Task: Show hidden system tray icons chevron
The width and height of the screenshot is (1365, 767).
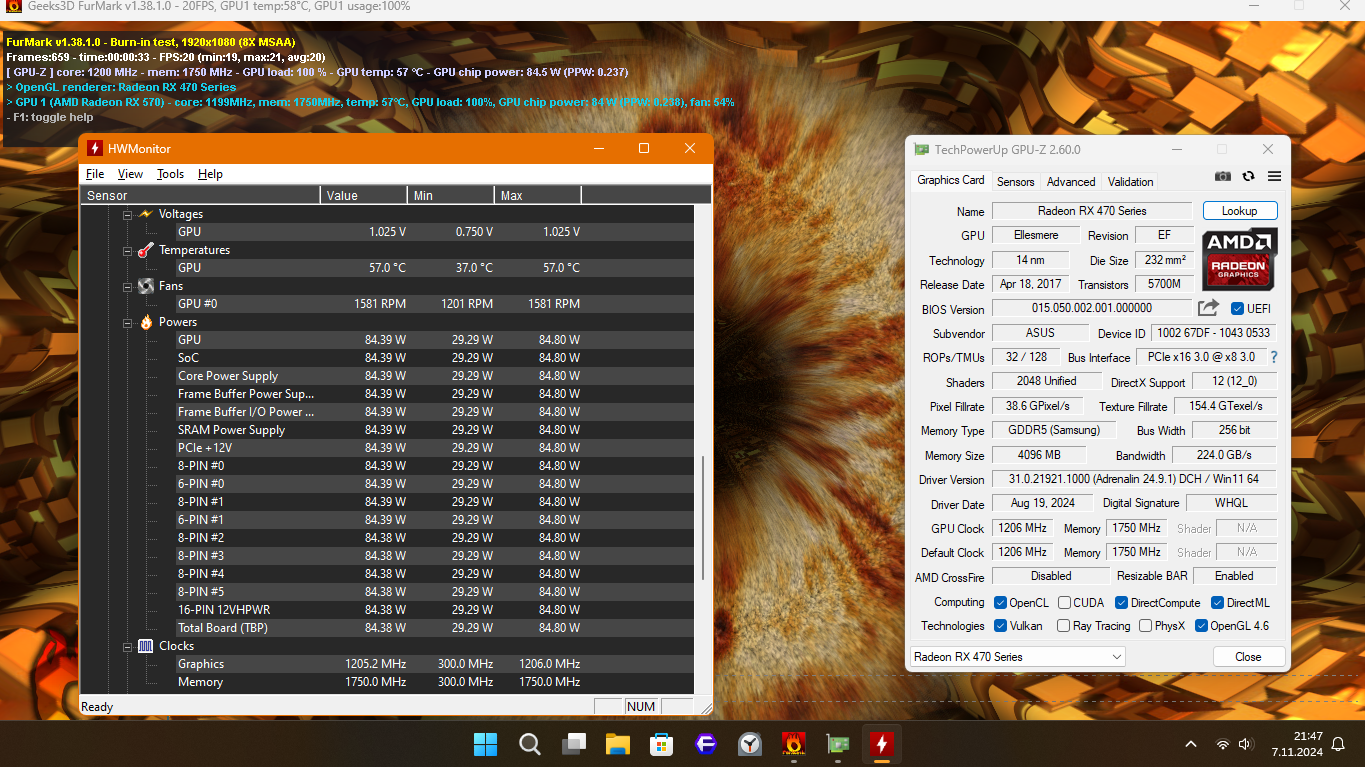Action: pos(1190,744)
